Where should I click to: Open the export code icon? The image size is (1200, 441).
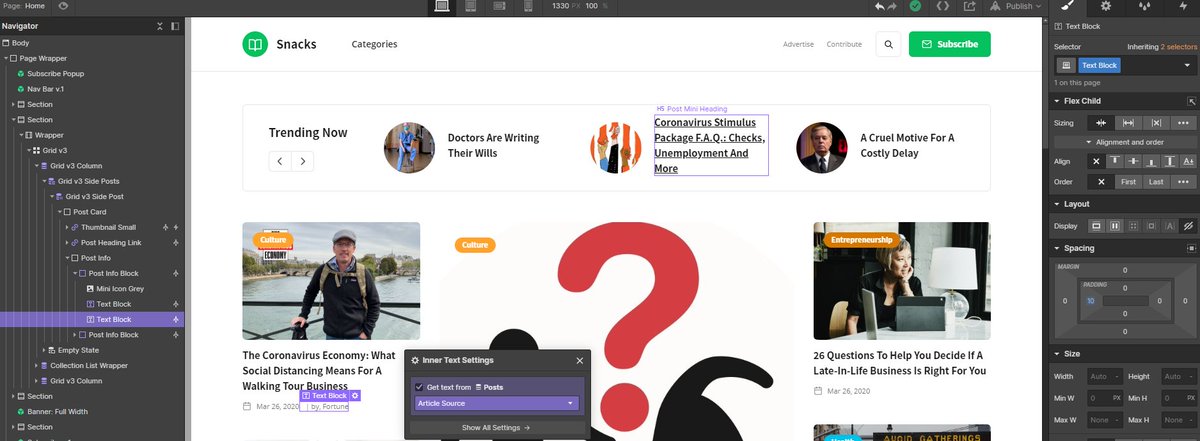coord(942,6)
